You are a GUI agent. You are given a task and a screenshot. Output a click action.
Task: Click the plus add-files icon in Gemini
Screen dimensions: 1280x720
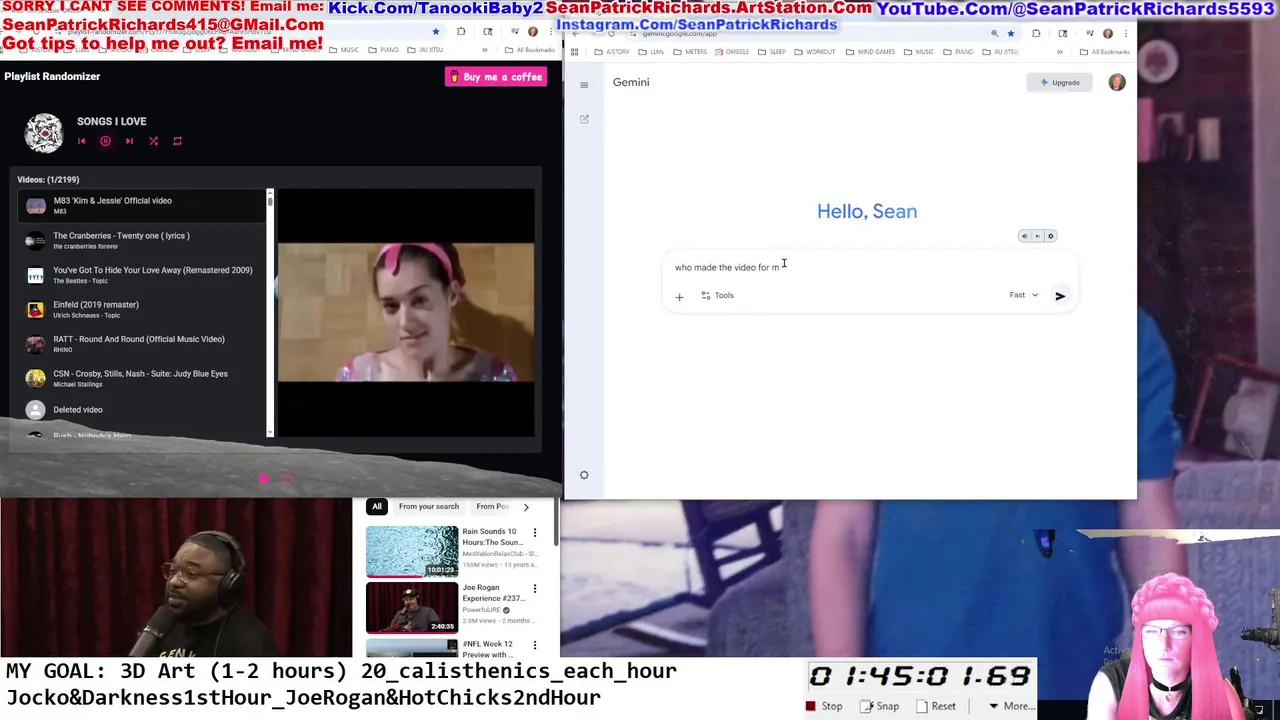point(679,296)
